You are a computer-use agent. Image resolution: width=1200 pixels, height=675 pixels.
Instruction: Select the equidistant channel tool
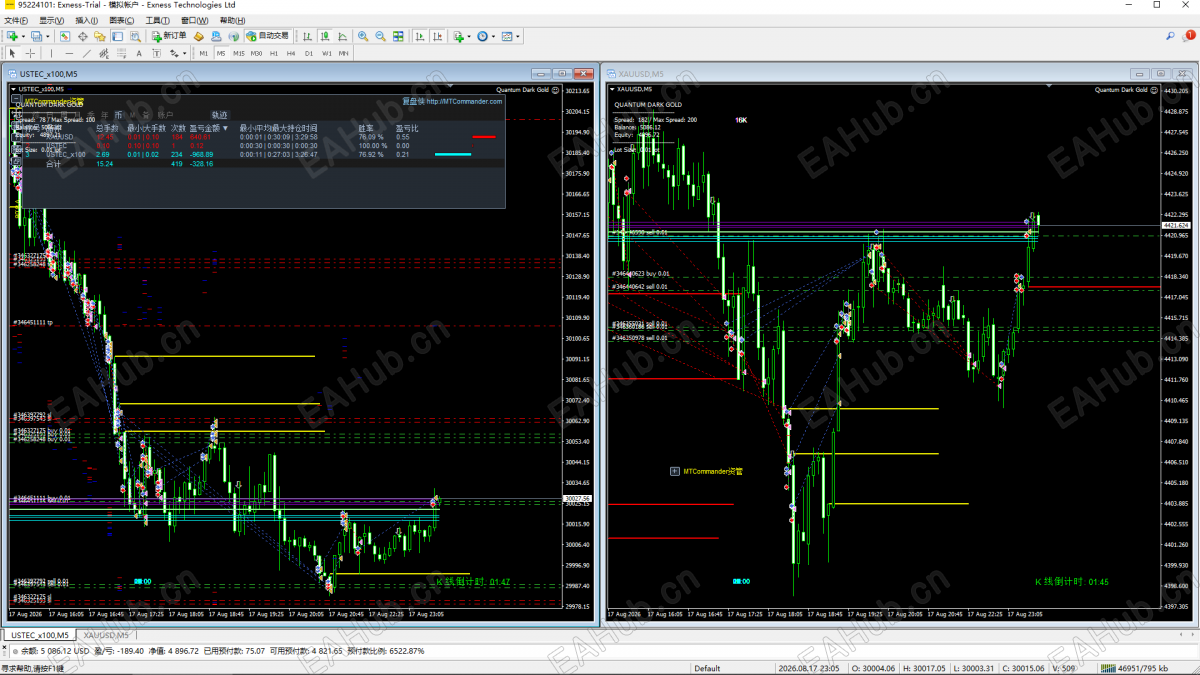(104, 53)
